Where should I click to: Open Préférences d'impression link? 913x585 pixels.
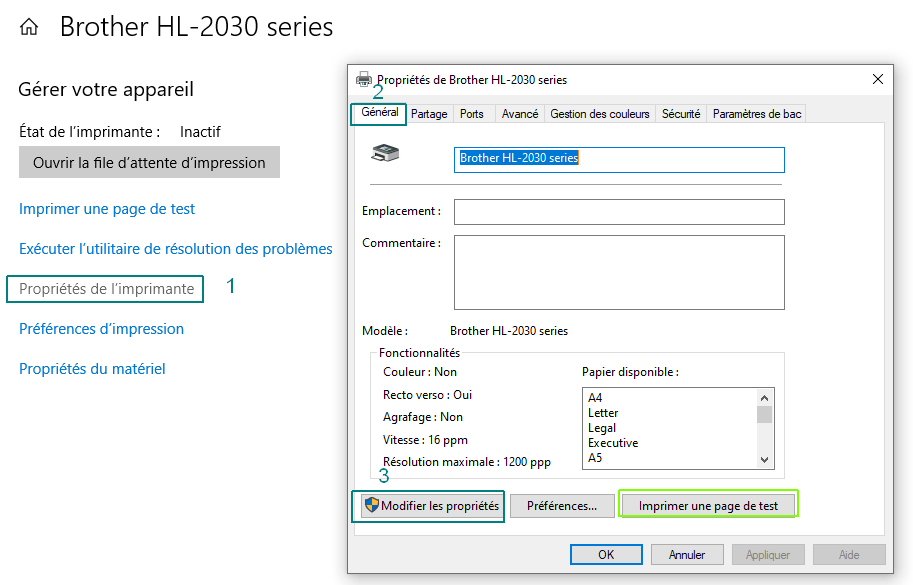tap(101, 329)
